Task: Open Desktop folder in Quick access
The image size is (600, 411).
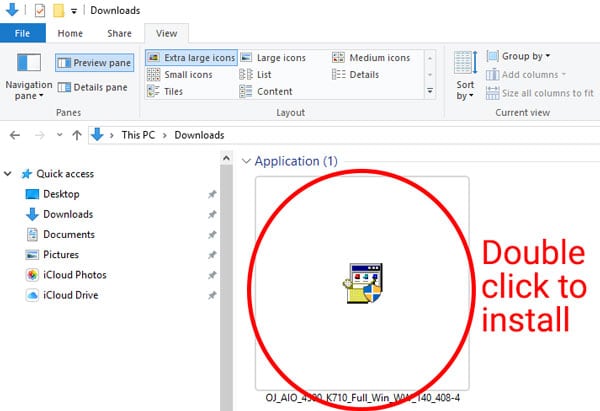Action: coord(61,194)
